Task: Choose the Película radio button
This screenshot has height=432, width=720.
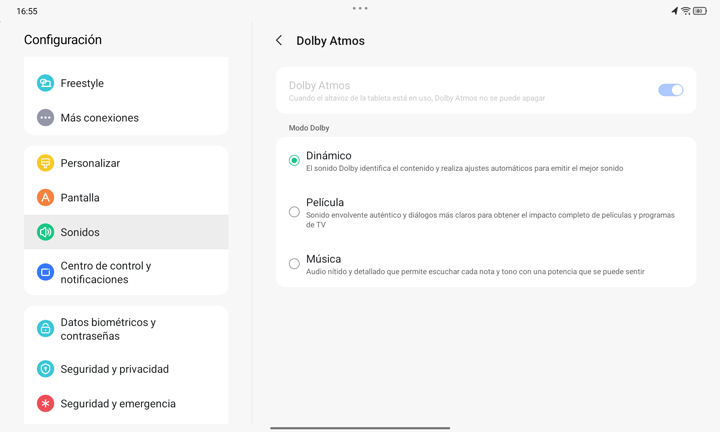Action: (x=294, y=212)
